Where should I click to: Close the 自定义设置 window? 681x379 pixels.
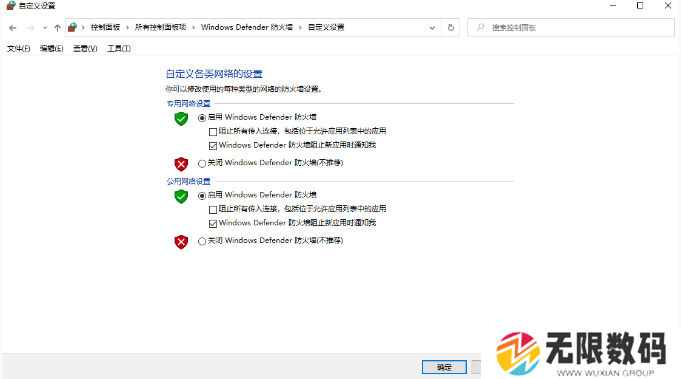pyautogui.click(x=668, y=6)
